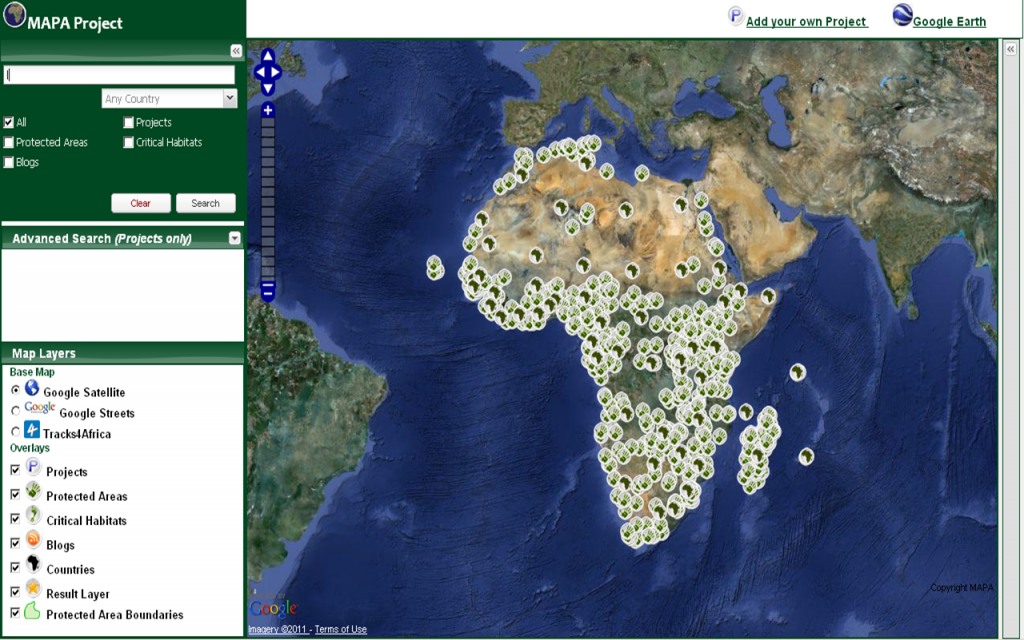Click the Google Streets logo icon

click(40, 408)
